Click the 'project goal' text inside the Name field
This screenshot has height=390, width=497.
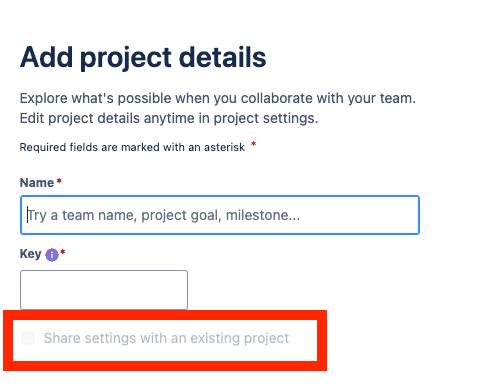(182, 215)
